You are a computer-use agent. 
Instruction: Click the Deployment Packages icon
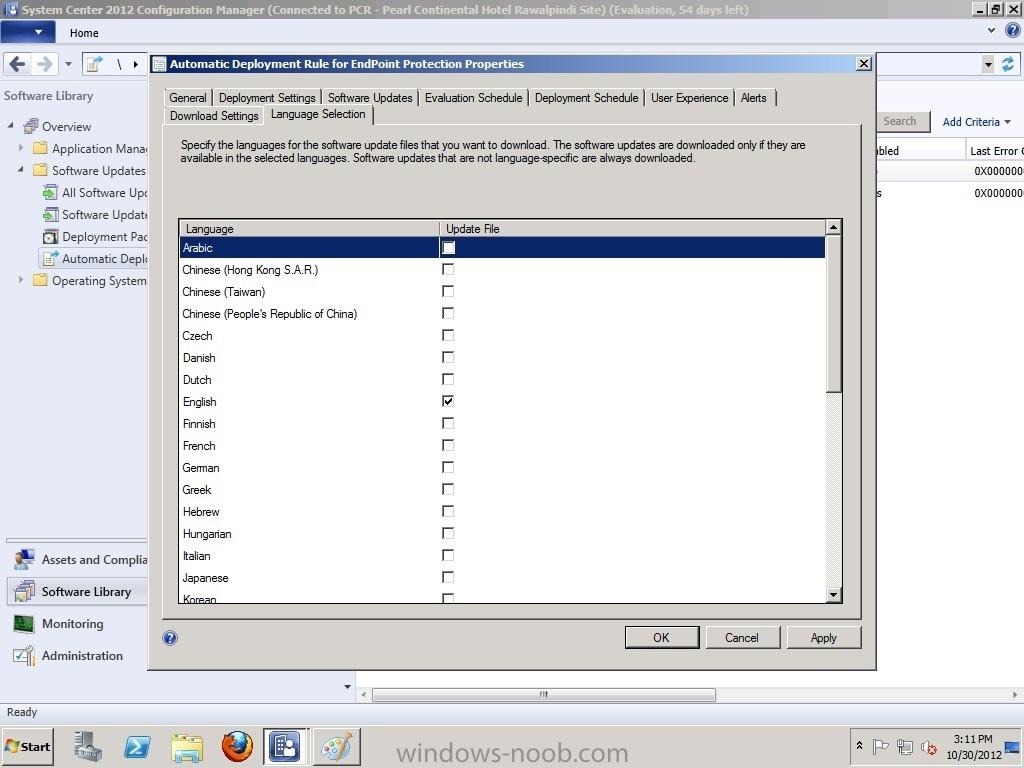tap(50, 236)
